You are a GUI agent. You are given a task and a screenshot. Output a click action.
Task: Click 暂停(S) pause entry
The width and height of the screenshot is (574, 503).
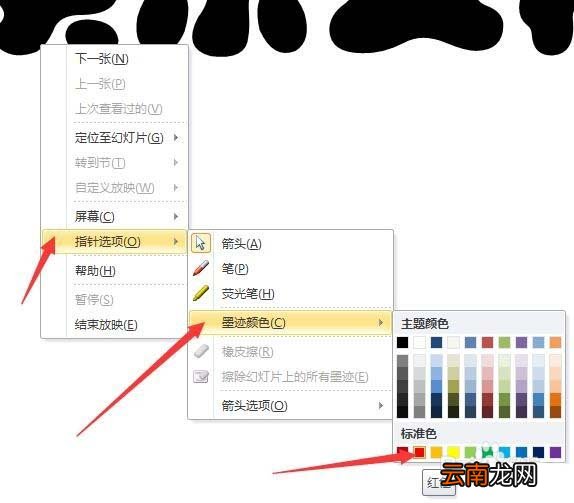tap(115, 300)
